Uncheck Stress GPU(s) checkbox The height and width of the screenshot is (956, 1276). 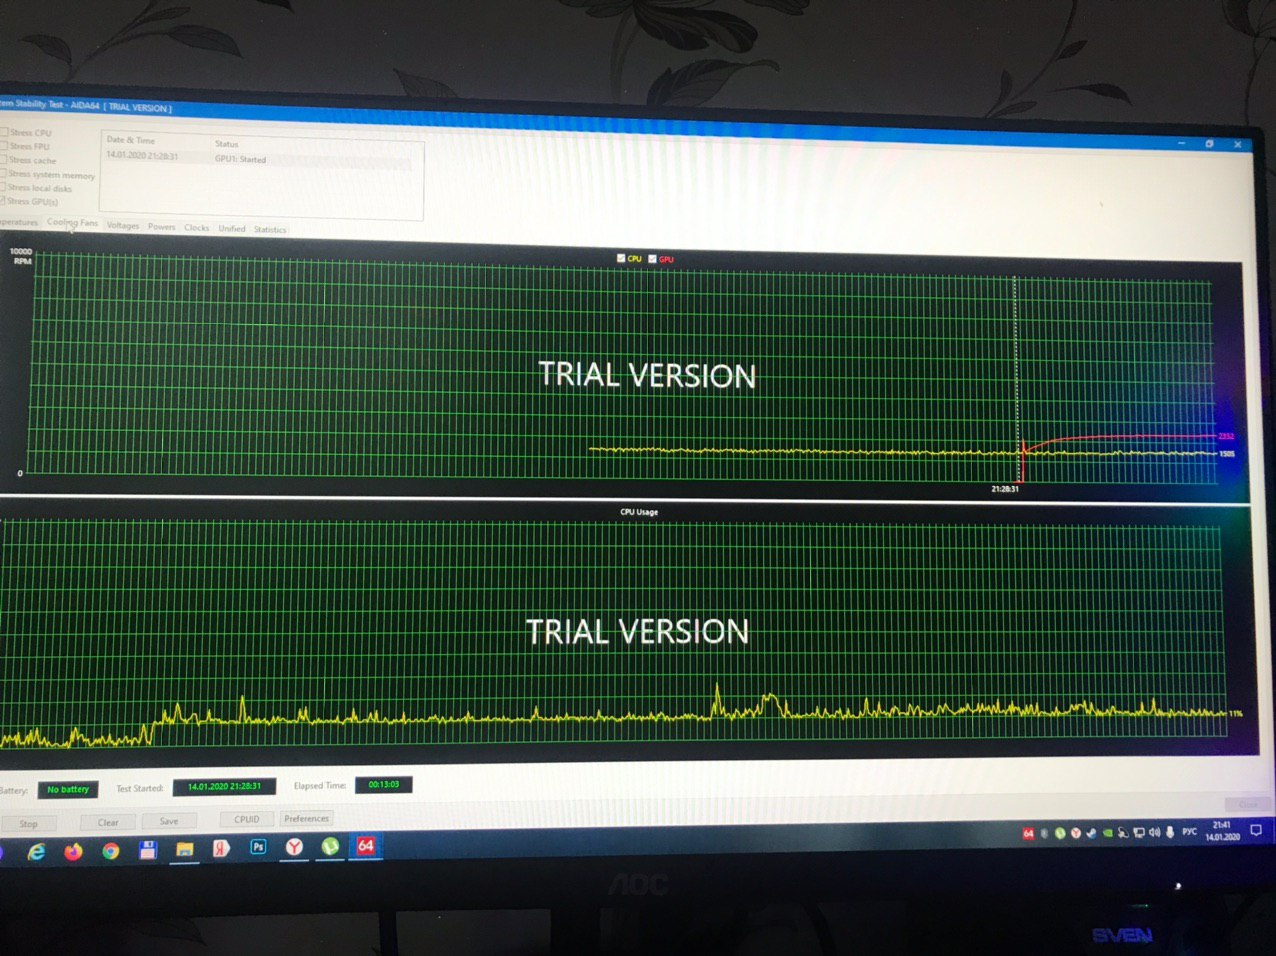click(4, 201)
